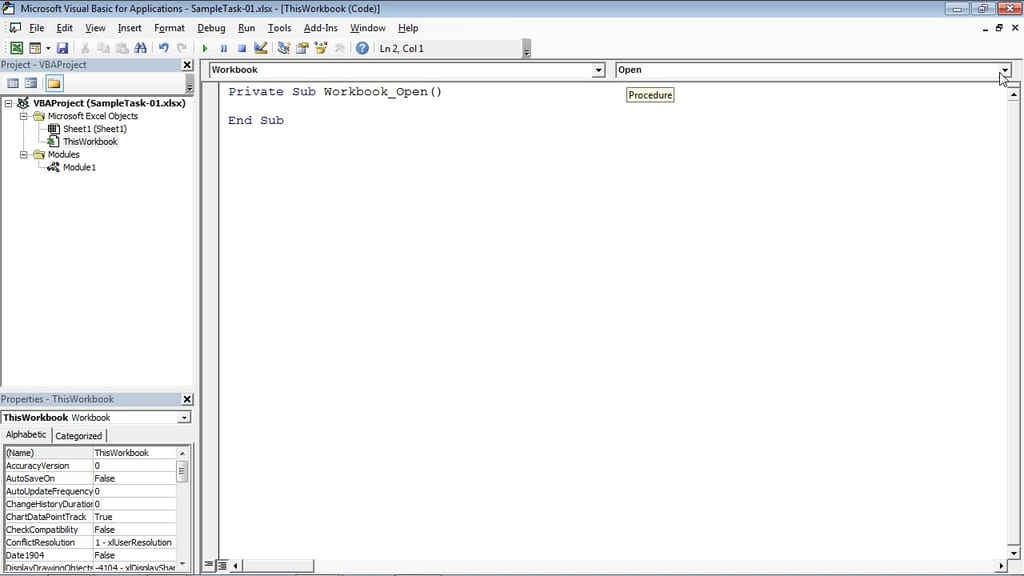Click the Cut scissors icon
1024x576 pixels.
tap(85, 48)
